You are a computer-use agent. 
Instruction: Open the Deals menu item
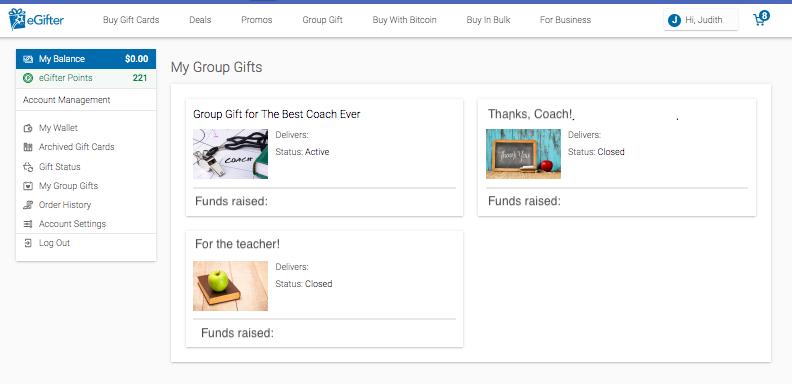point(200,20)
